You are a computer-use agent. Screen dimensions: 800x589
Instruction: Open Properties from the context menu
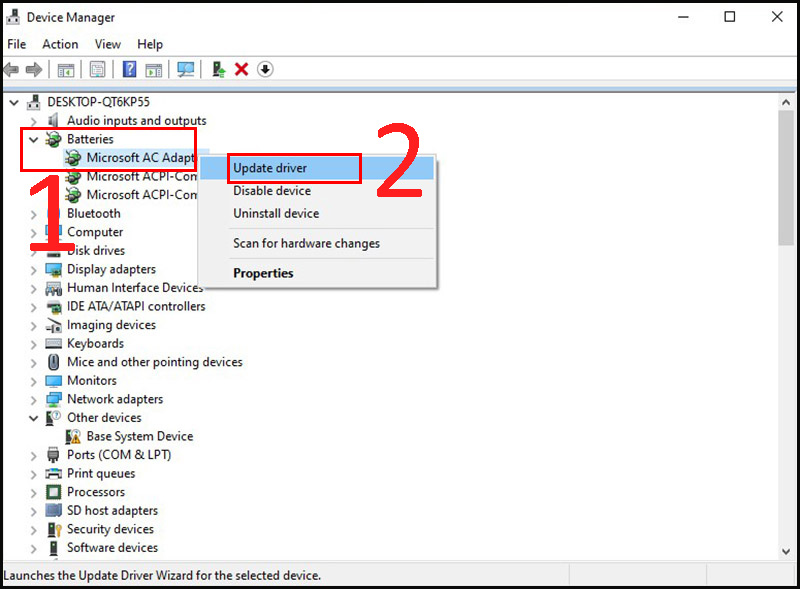pos(317,273)
